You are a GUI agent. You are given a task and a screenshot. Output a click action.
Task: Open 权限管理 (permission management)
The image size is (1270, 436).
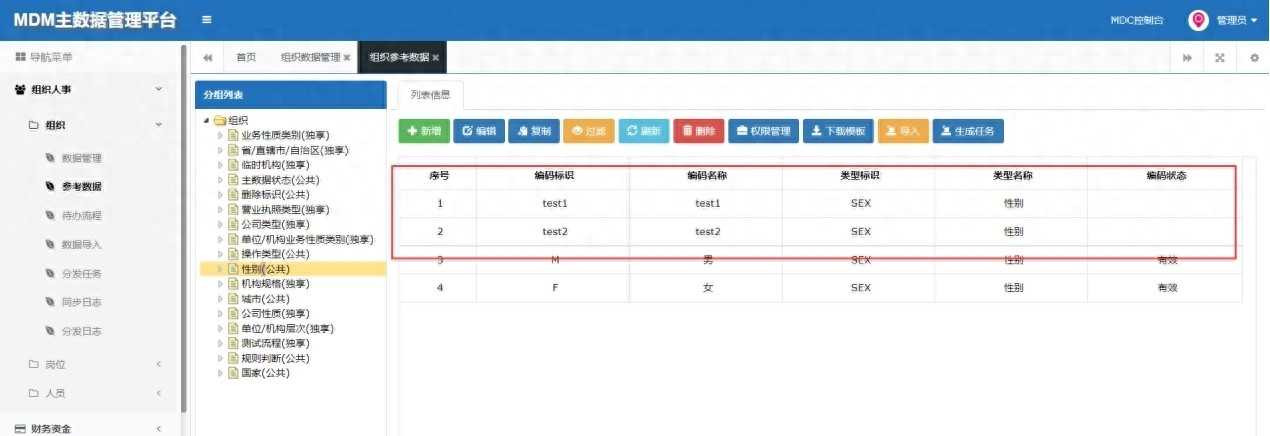(764, 131)
